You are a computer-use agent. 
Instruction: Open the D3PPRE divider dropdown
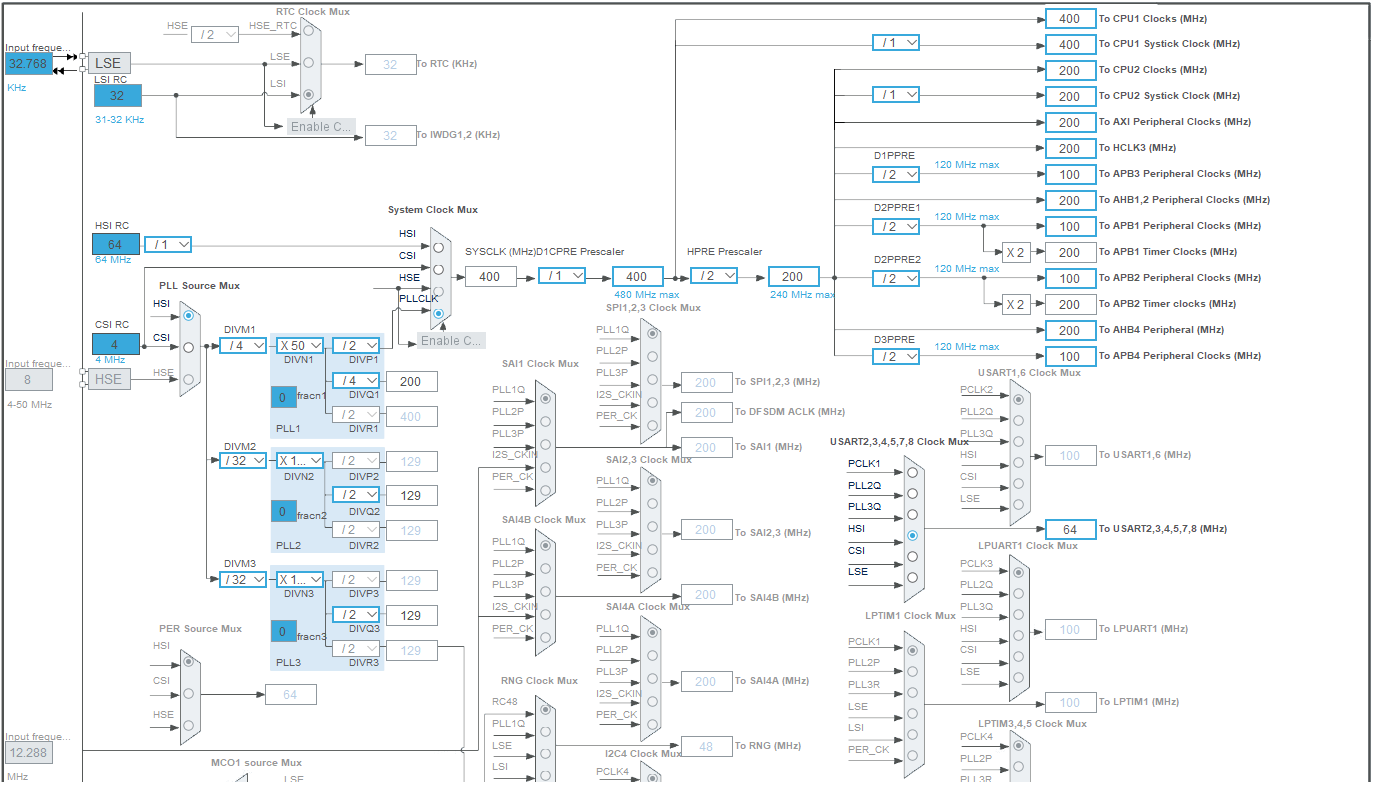pos(896,356)
